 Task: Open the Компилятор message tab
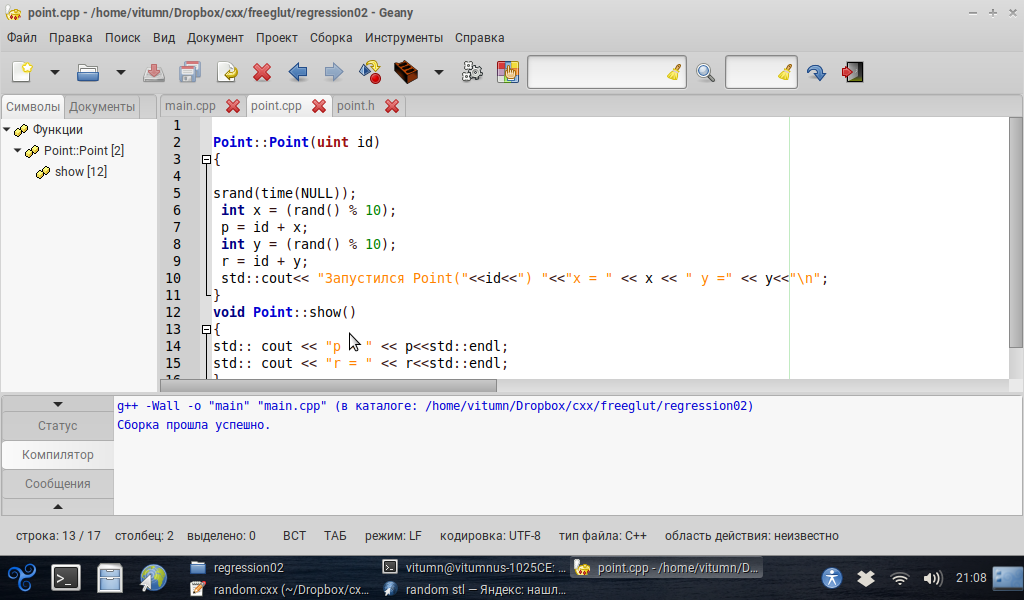[57, 454]
